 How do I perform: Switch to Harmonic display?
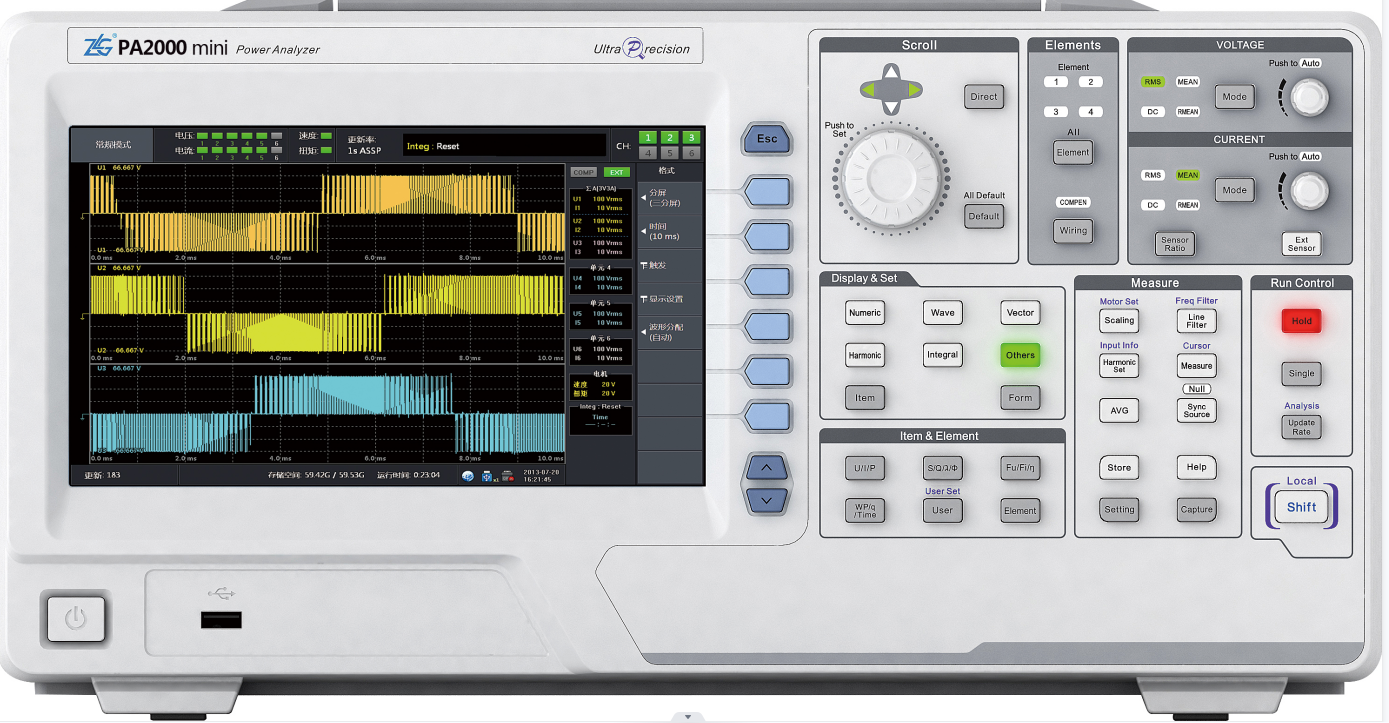coord(864,355)
